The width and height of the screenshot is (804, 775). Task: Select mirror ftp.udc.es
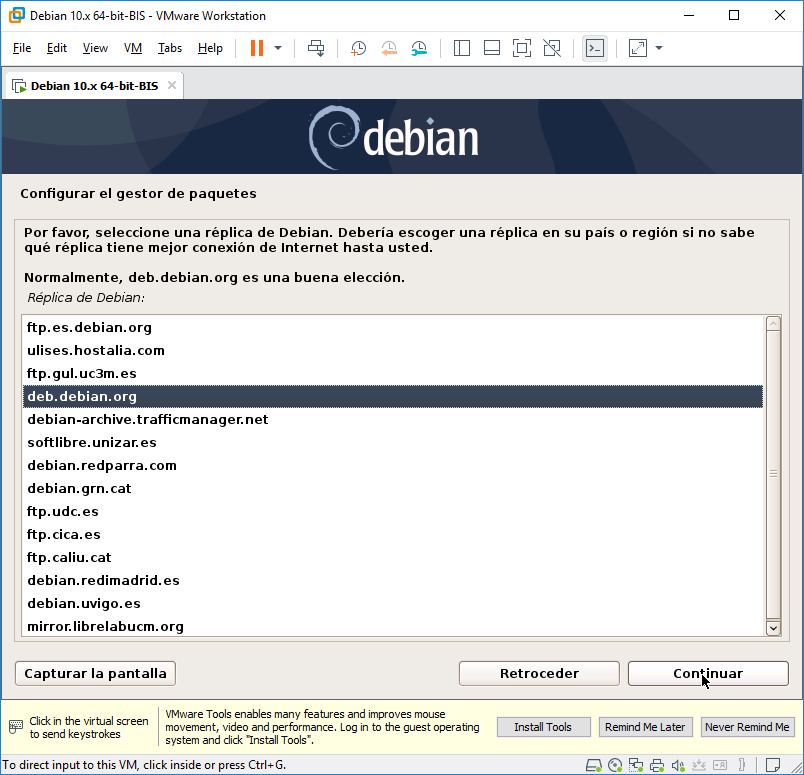click(x=393, y=511)
